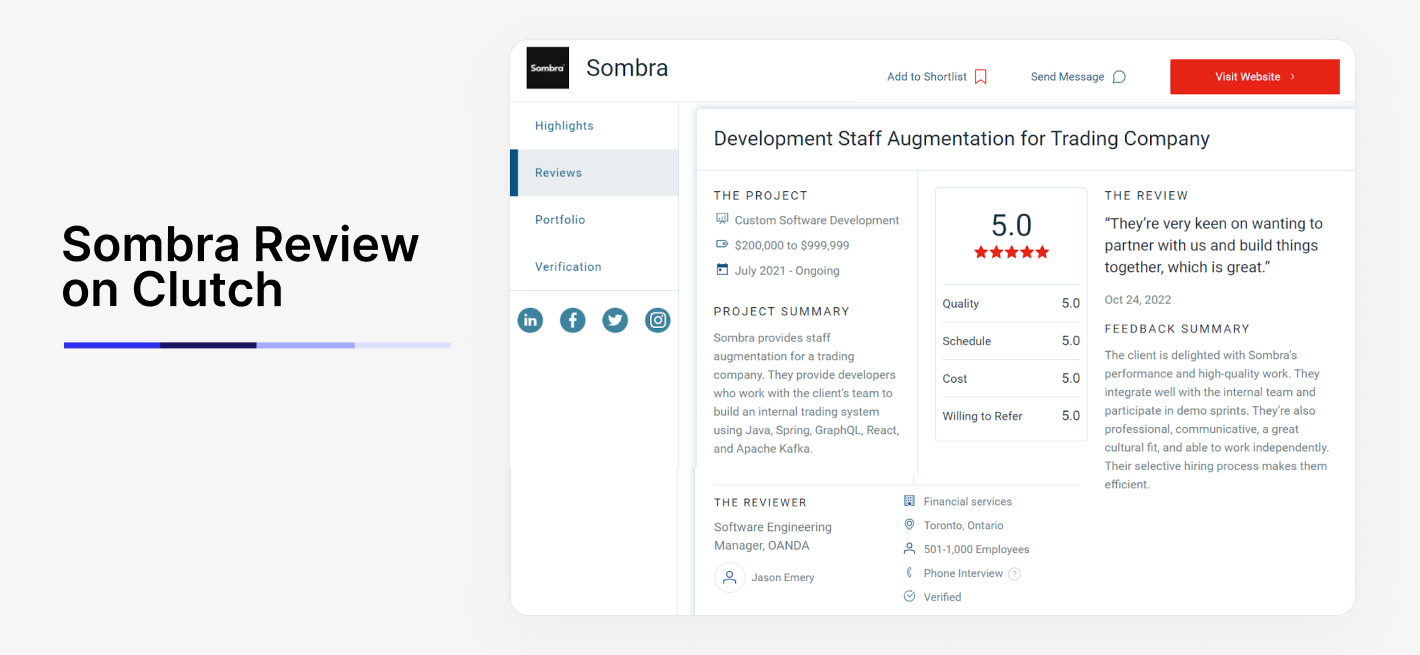Screen dimensions: 1420x655
Task: Open Sombra's Facebook page icon
Action: point(572,320)
